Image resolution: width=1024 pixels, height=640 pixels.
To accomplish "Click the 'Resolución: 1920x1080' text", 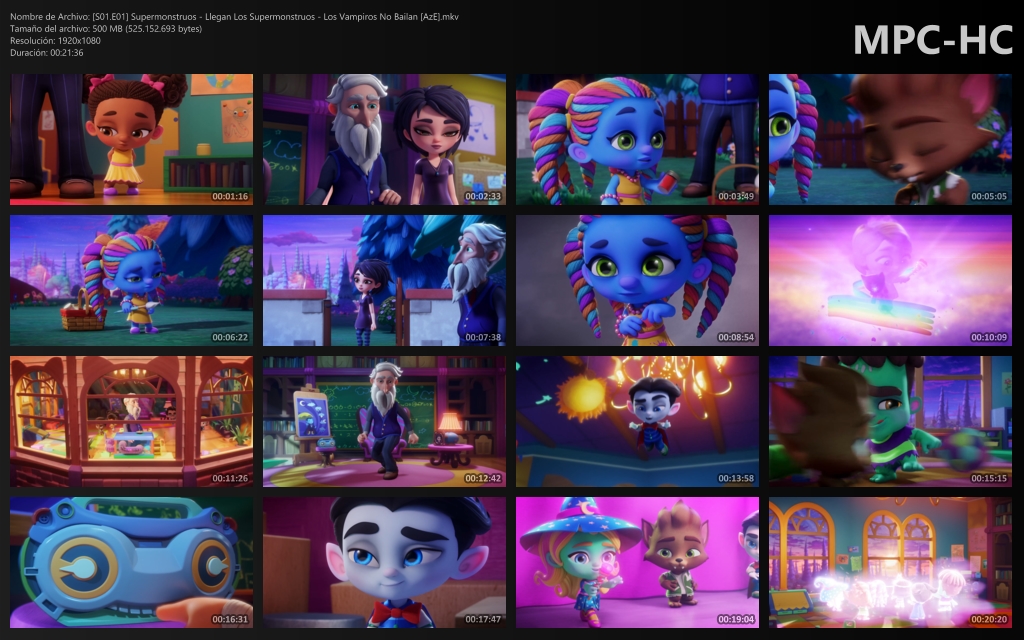I will coord(56,40).
